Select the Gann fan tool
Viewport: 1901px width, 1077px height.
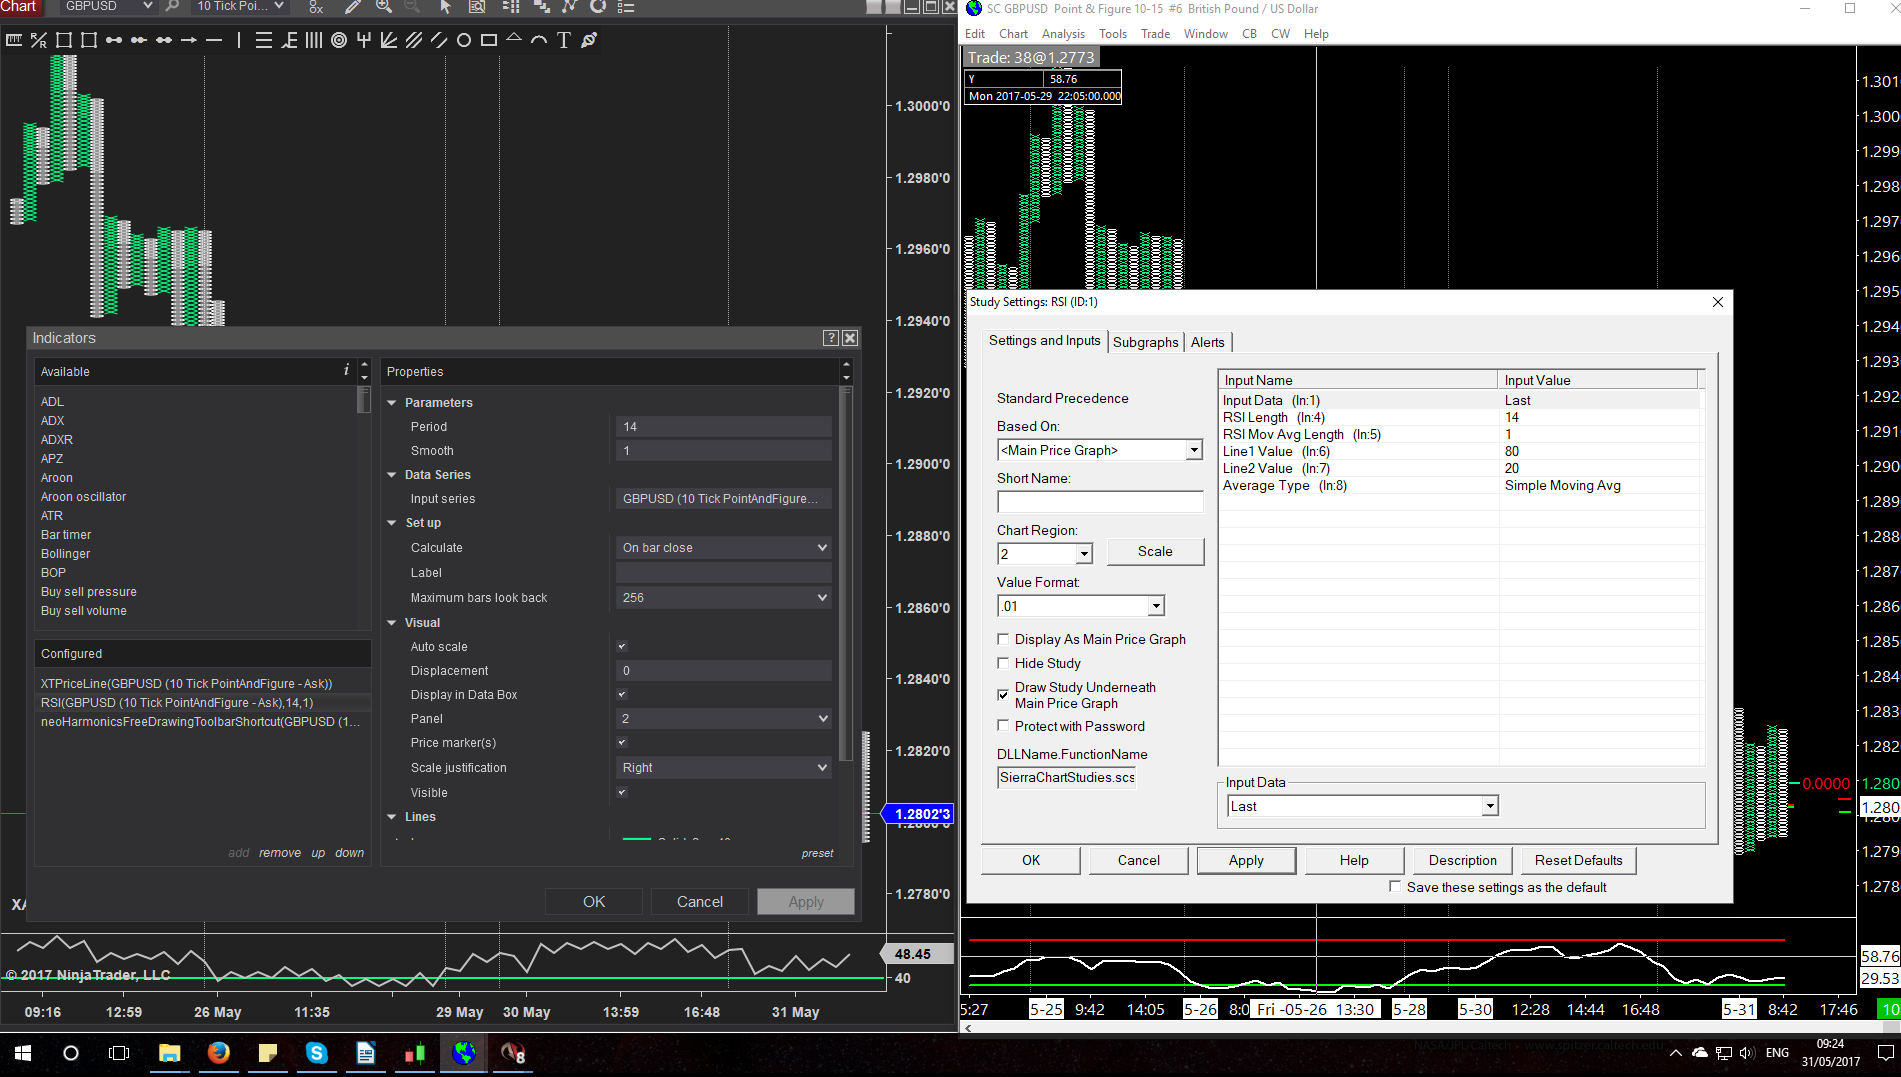click(x=389, y=40)
